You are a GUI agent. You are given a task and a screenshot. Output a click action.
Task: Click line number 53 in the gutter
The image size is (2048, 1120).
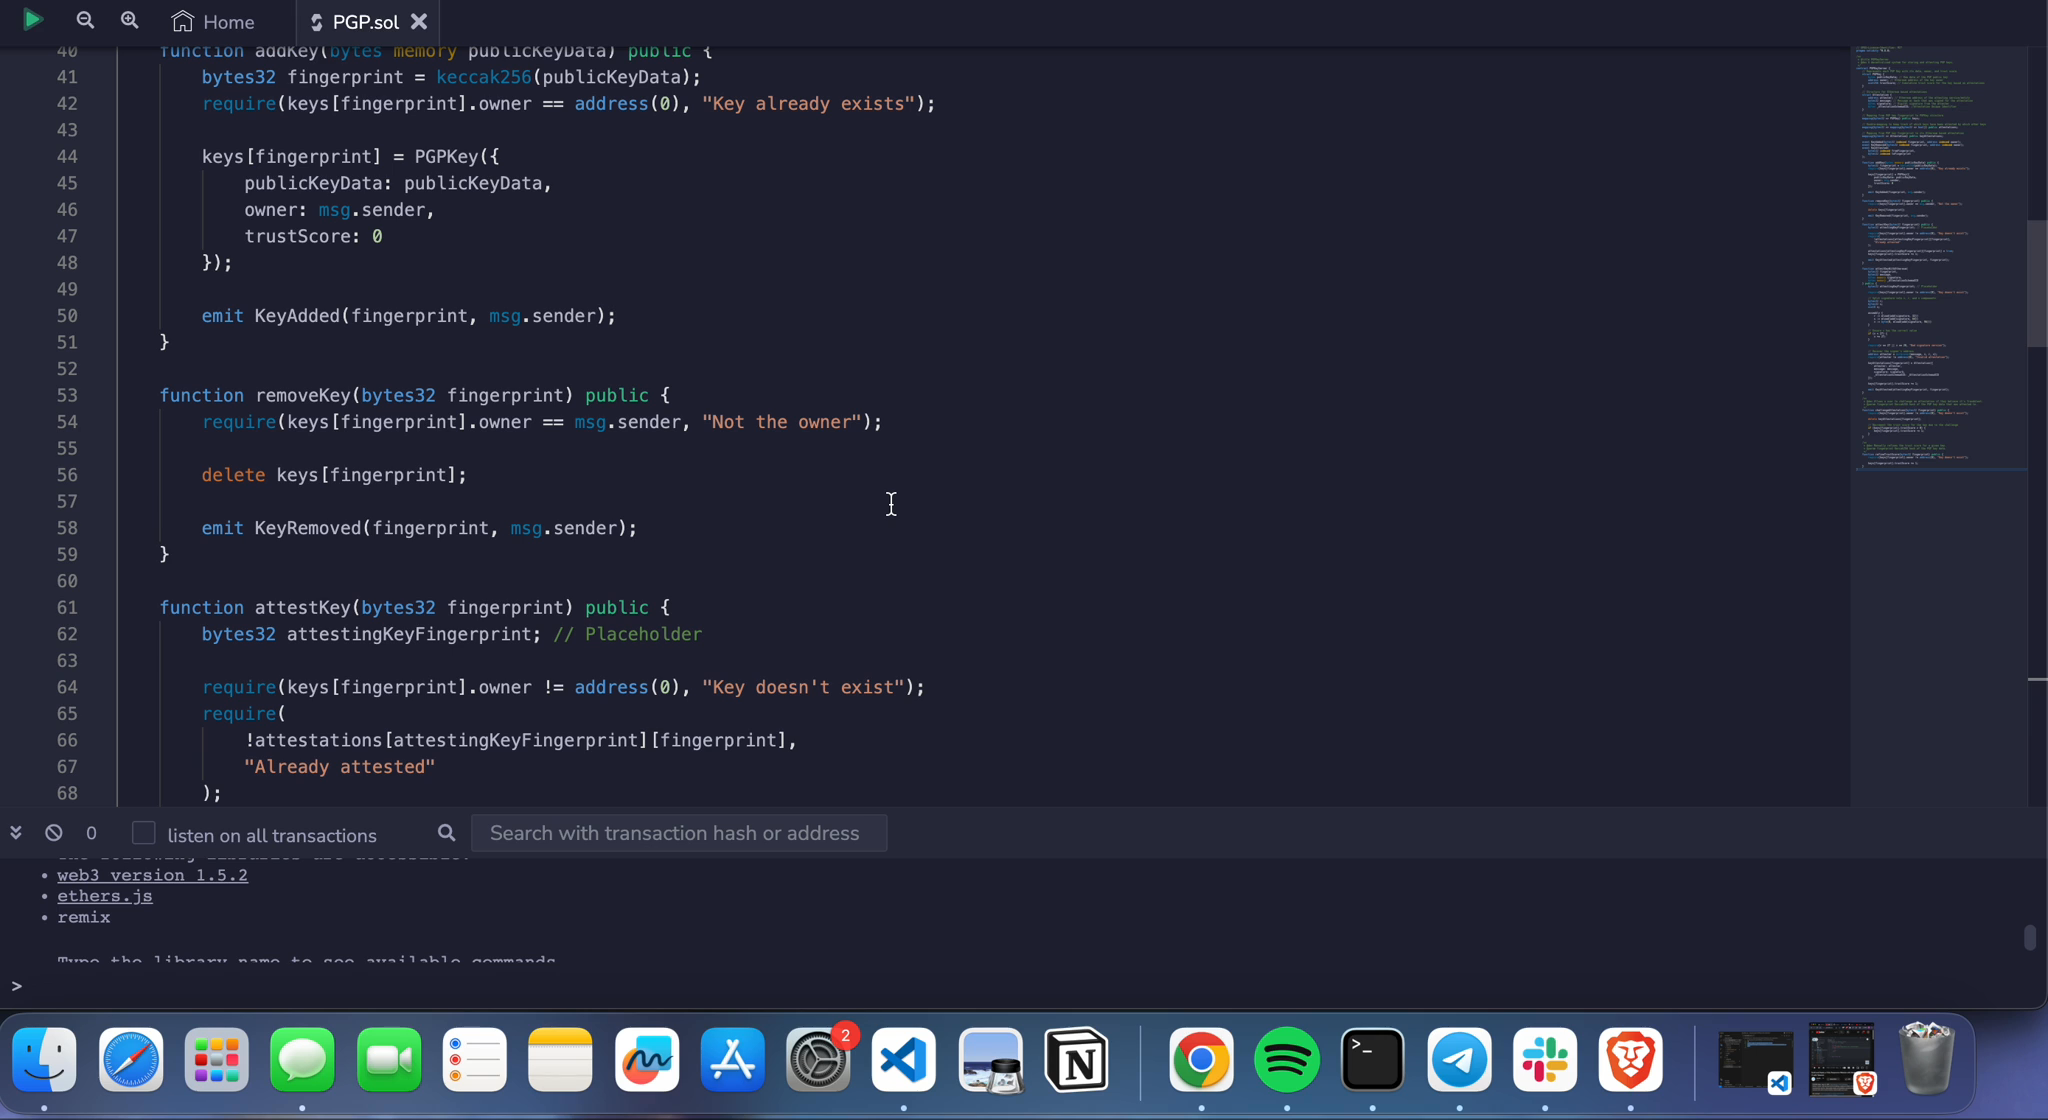point(67,395)
